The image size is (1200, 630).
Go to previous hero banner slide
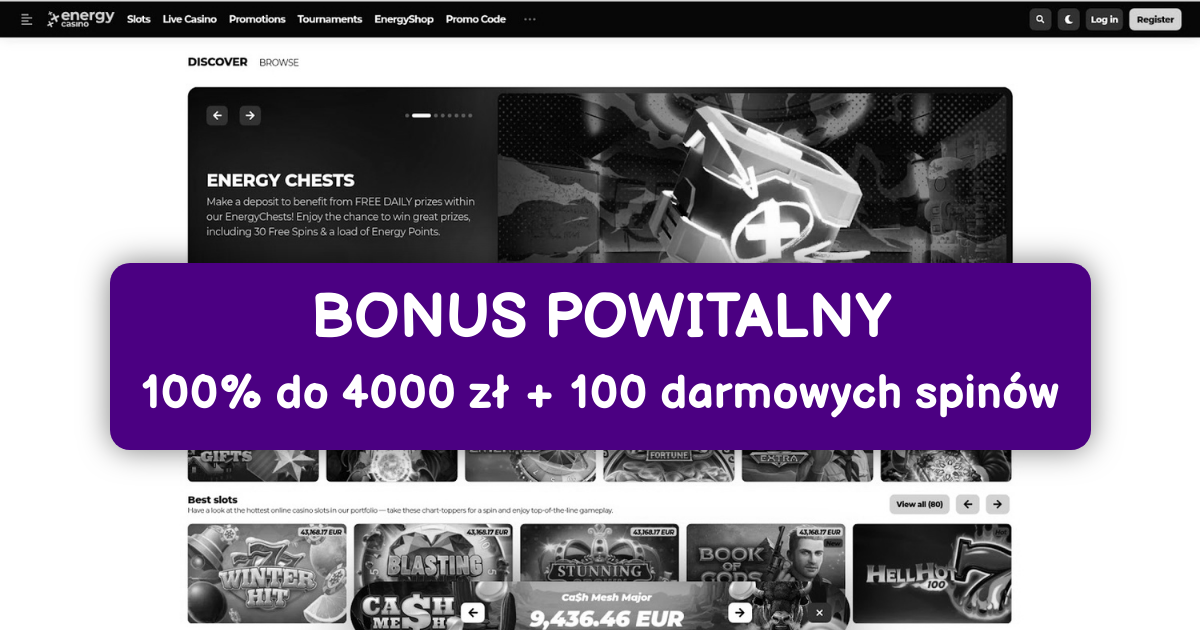tap(217, 115)
